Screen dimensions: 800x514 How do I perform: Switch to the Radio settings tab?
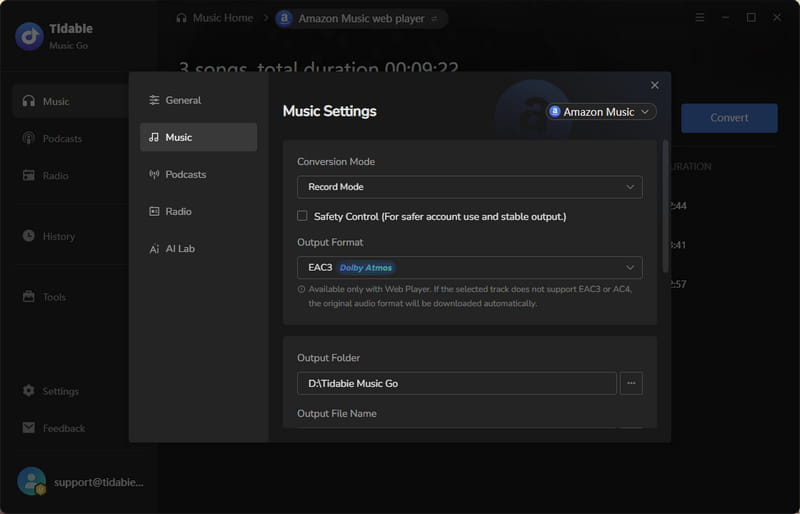pyautogui.click(x=198, y=211)
